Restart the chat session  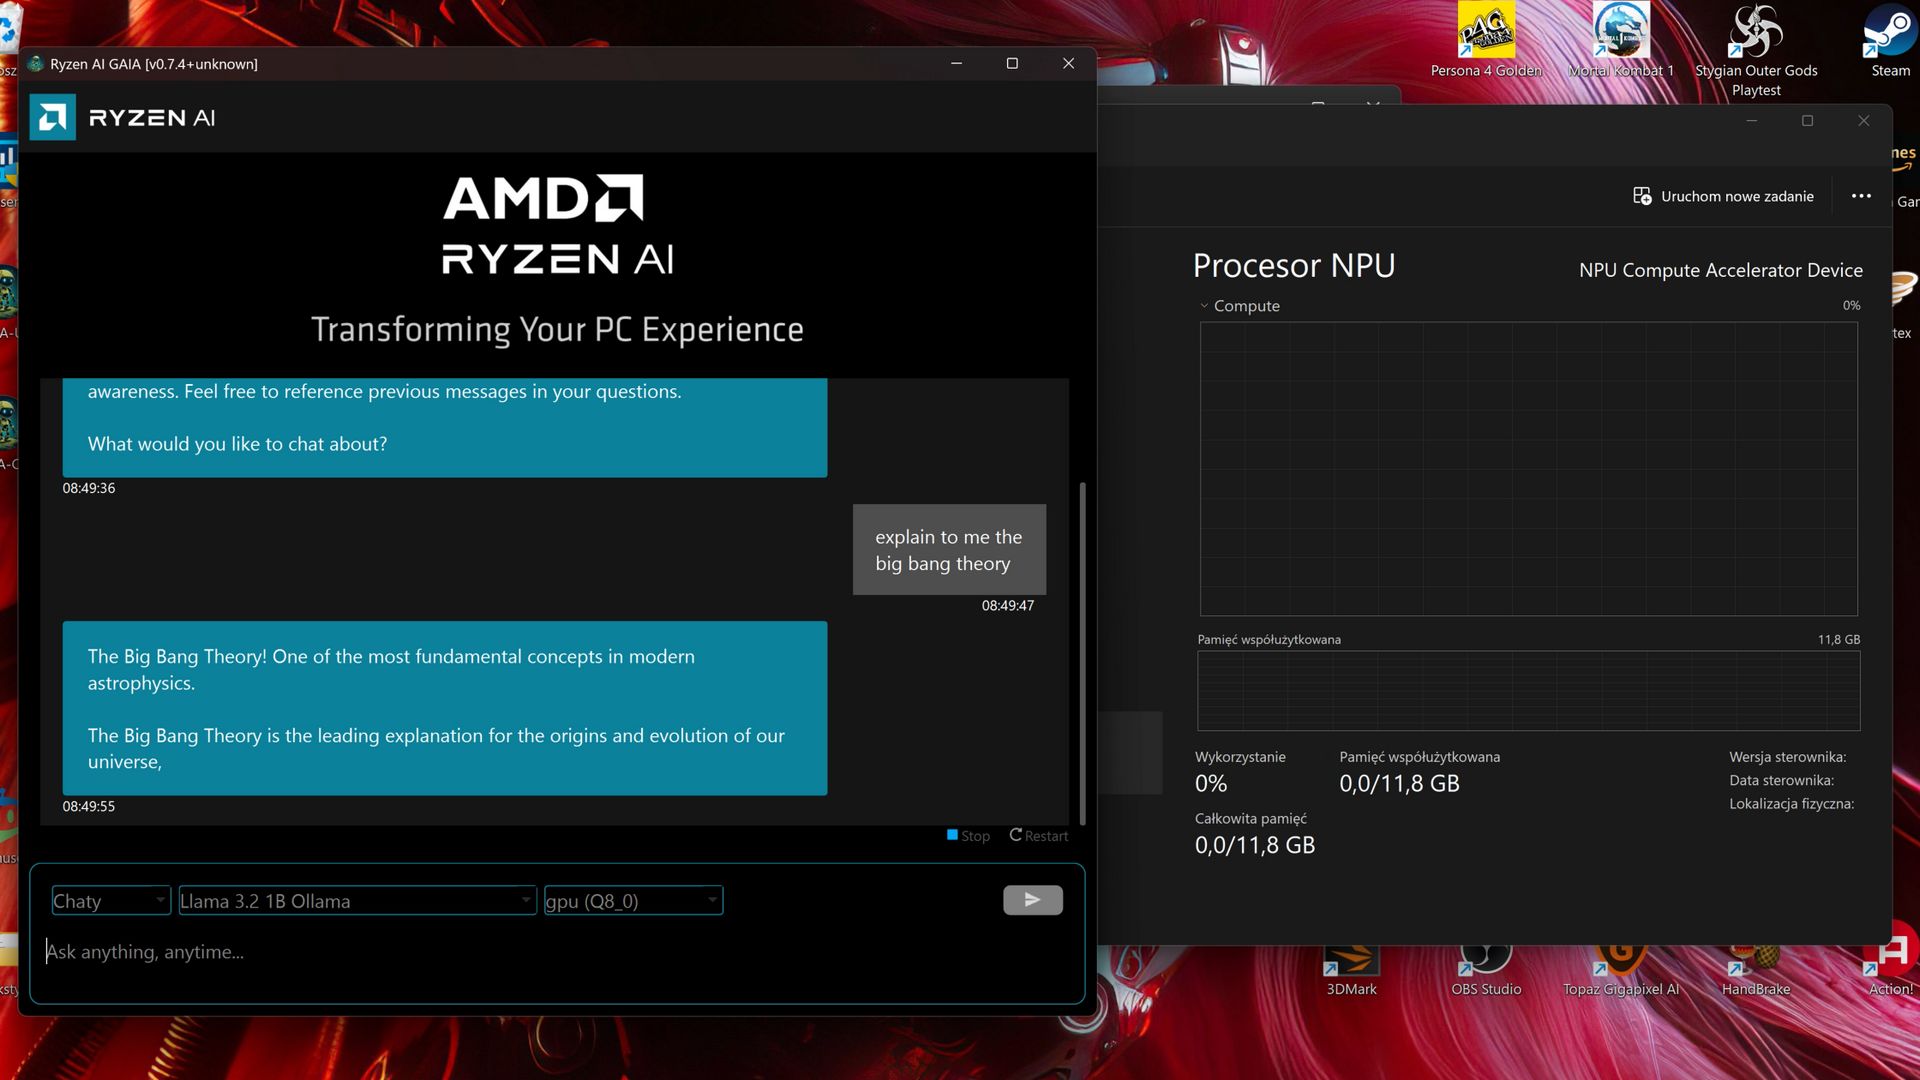point(1039,836)
